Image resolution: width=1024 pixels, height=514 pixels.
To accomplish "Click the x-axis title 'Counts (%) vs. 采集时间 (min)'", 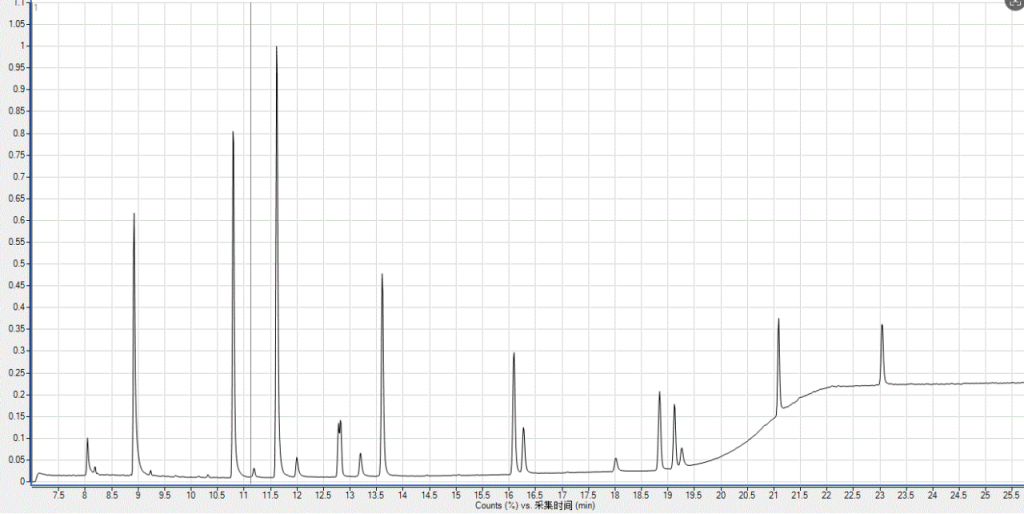I will coord(534,506).
